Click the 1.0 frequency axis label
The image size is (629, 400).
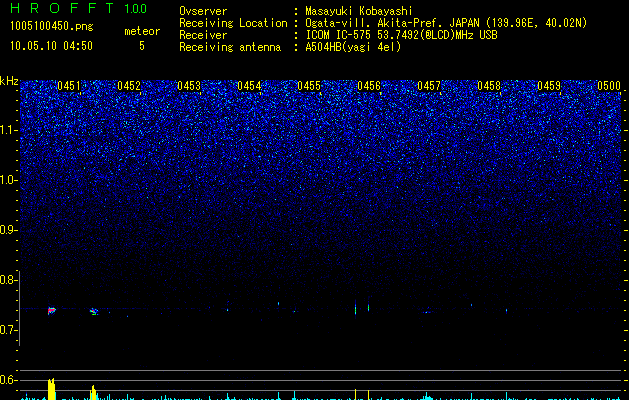pyautogui.click(x=8, y=181)
